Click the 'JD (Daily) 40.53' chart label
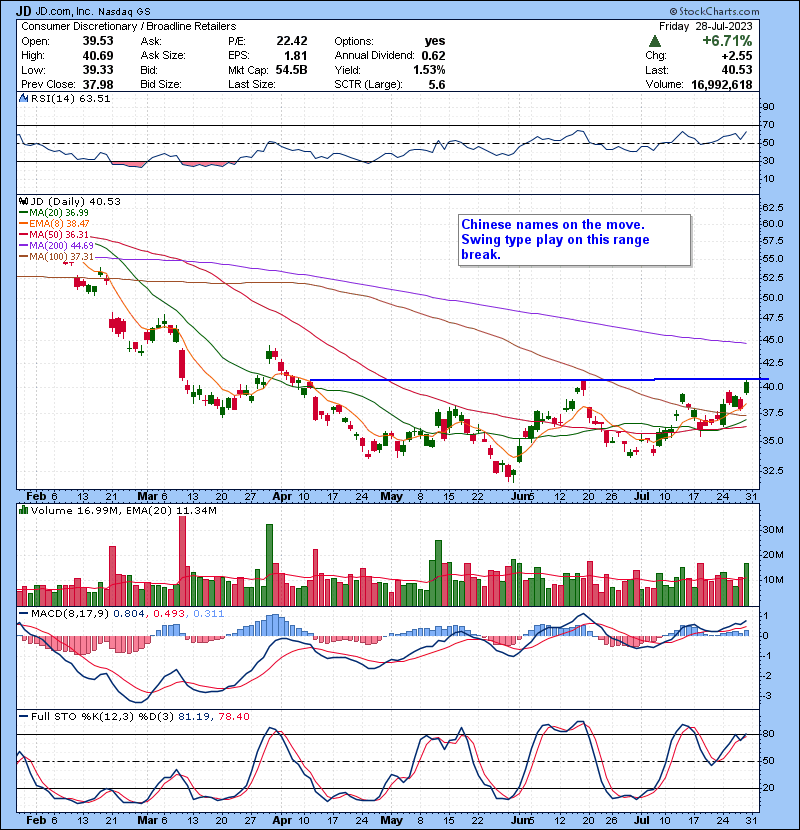The width and height of the screenshot is (800, 830). 76,201
